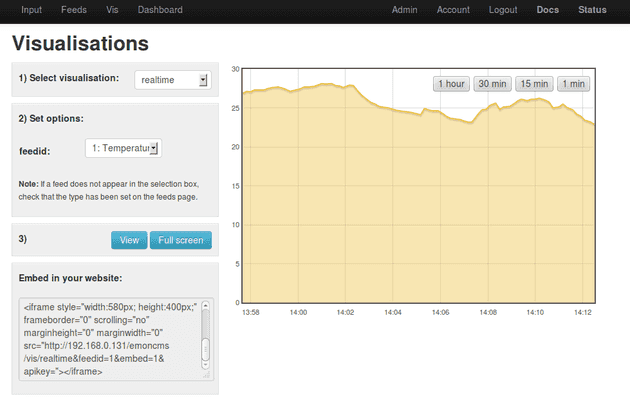Screen dimensions: 630x414
Task: Open the Dashboard page
Action: [x=160, y=10]
